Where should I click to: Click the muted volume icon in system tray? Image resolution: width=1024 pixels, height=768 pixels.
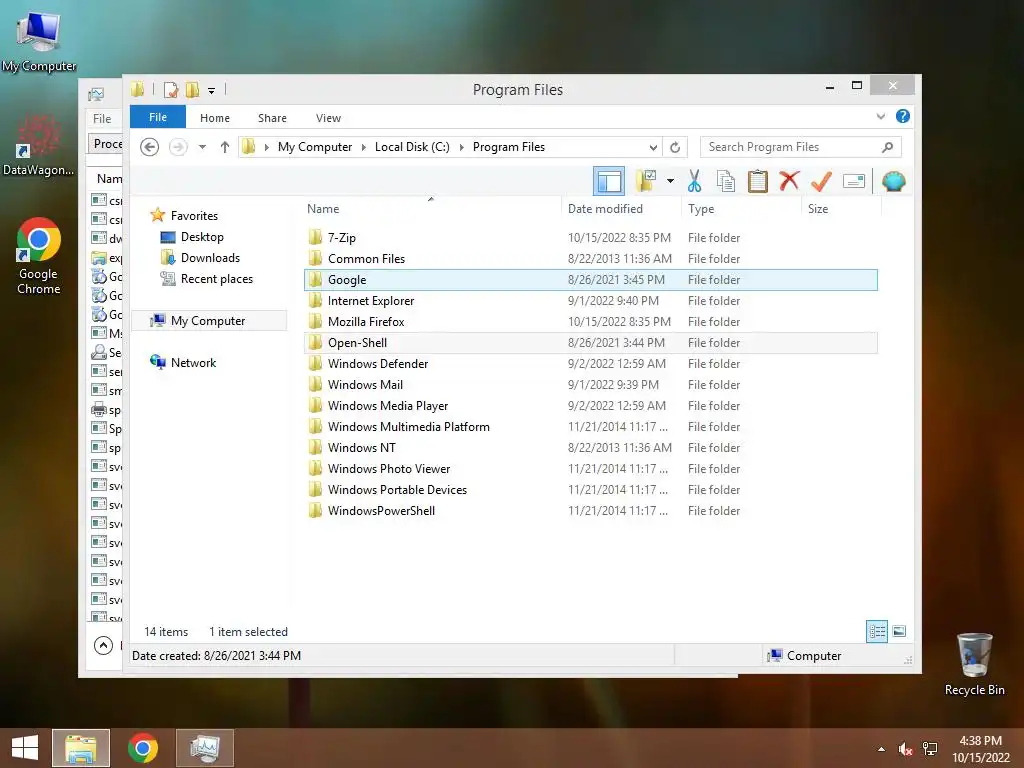coord(905,749)
